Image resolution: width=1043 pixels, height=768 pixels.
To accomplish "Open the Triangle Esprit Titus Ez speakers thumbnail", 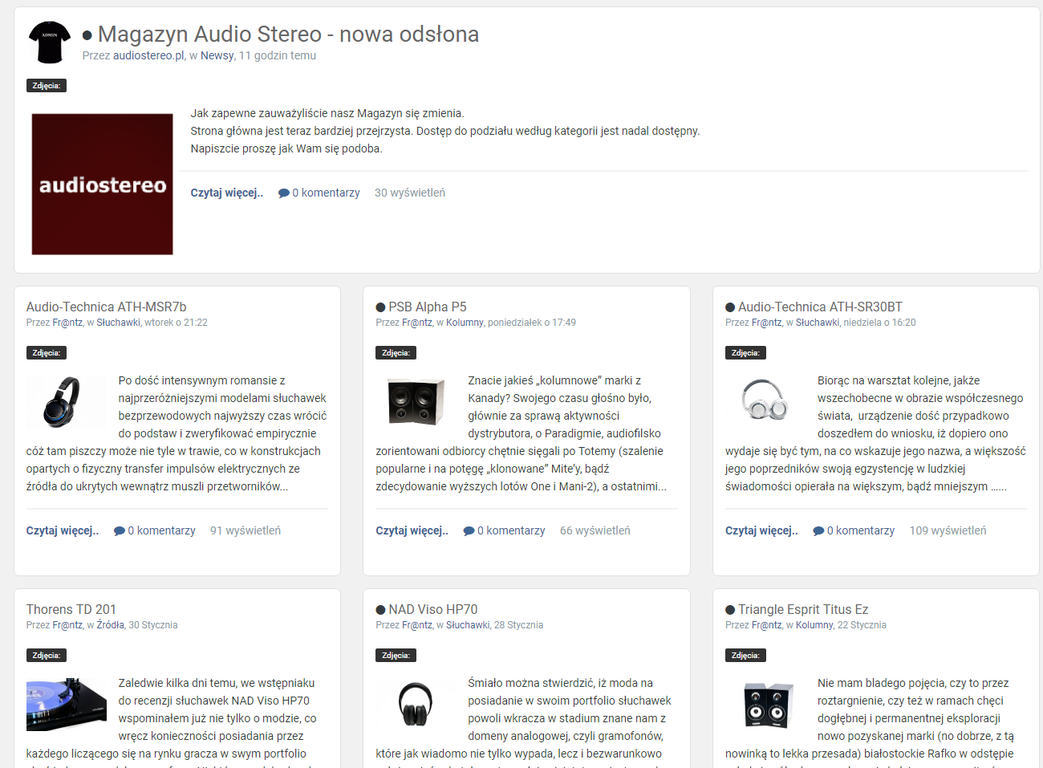I will pos(768,705).
